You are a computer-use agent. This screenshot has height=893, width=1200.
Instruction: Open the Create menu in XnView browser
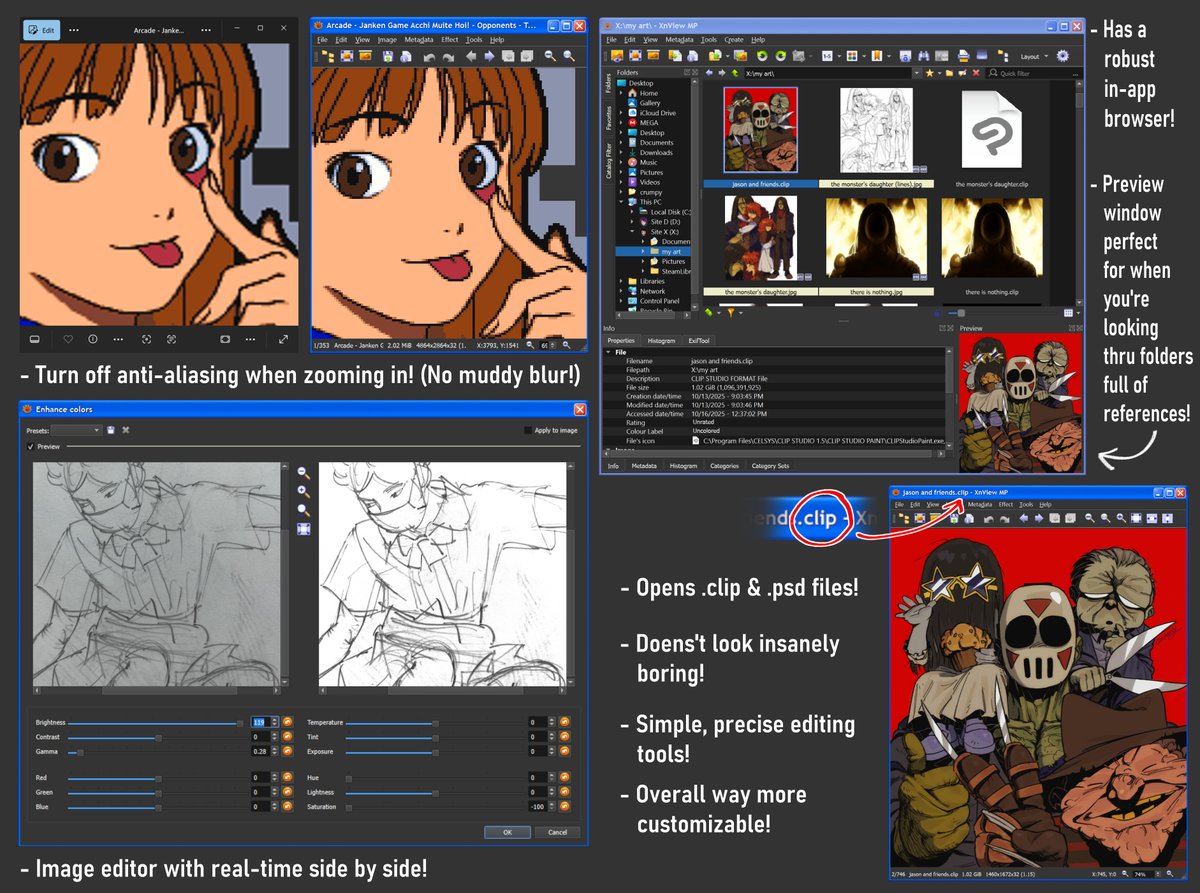734,39
